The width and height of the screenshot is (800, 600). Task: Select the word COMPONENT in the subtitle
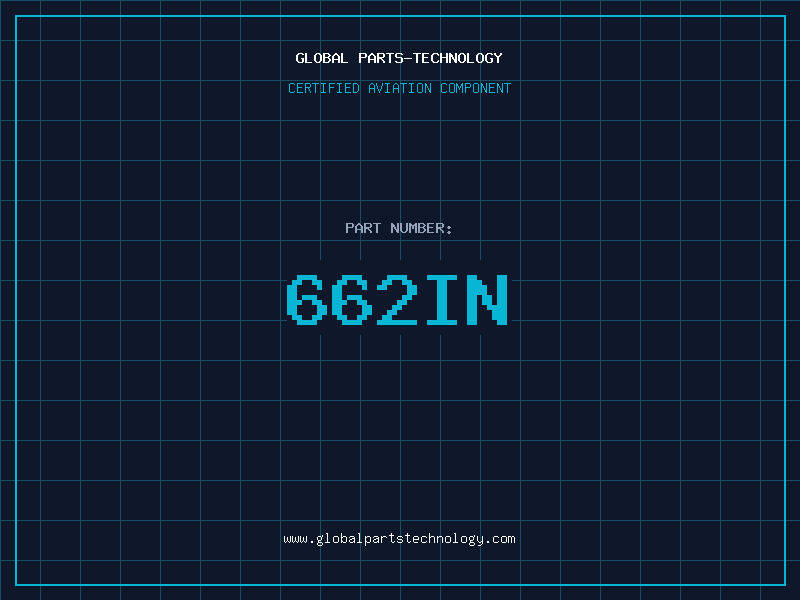point(476,88)
